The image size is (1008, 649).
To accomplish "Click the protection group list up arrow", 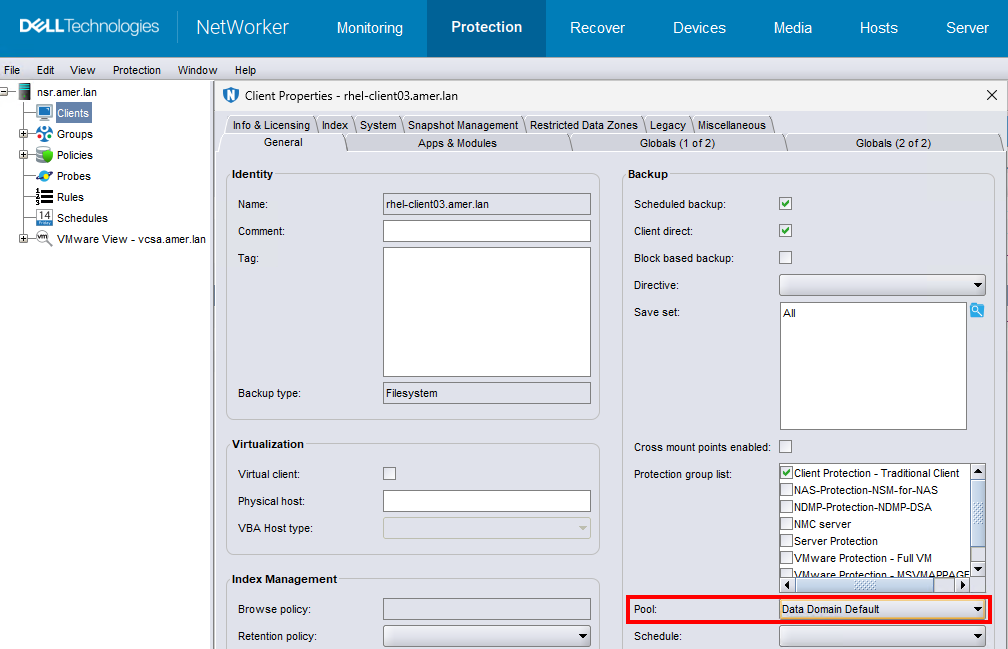I will [x=978, y=471].
